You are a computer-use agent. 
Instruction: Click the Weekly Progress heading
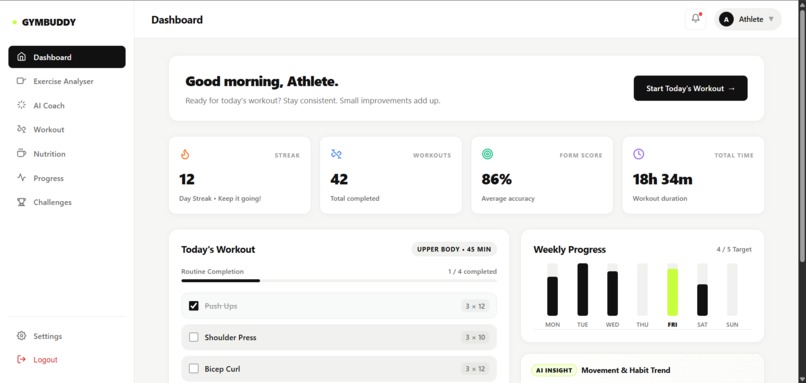pos(570,249)
